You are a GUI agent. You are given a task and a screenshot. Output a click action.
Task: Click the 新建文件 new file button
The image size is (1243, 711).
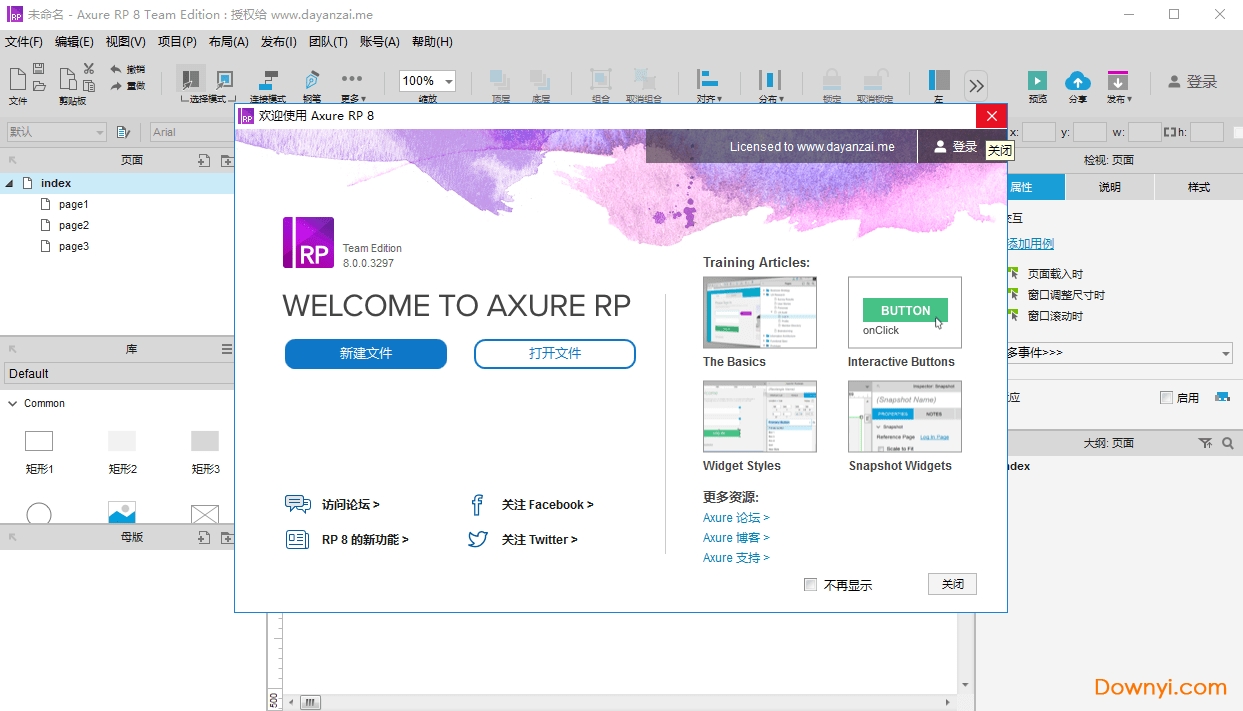pos(365,354)
